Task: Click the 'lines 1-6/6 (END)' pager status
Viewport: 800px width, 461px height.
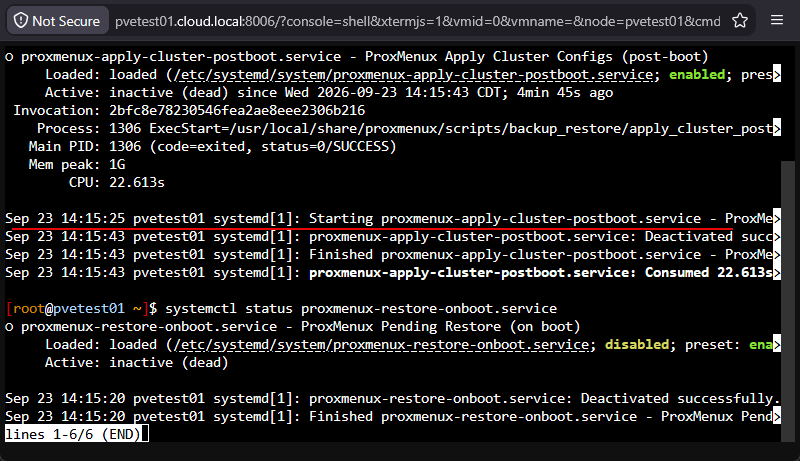Action: point(72,434)
